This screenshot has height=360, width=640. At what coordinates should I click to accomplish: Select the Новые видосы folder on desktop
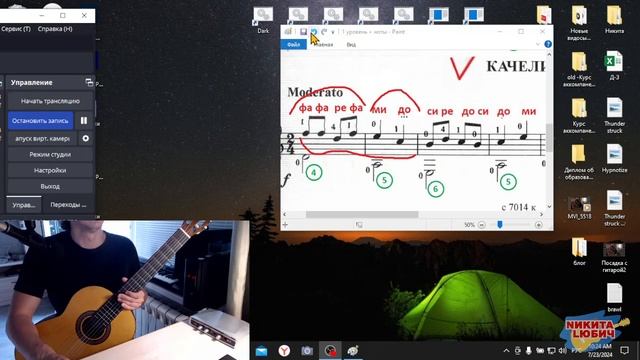[x=579, y=23]
